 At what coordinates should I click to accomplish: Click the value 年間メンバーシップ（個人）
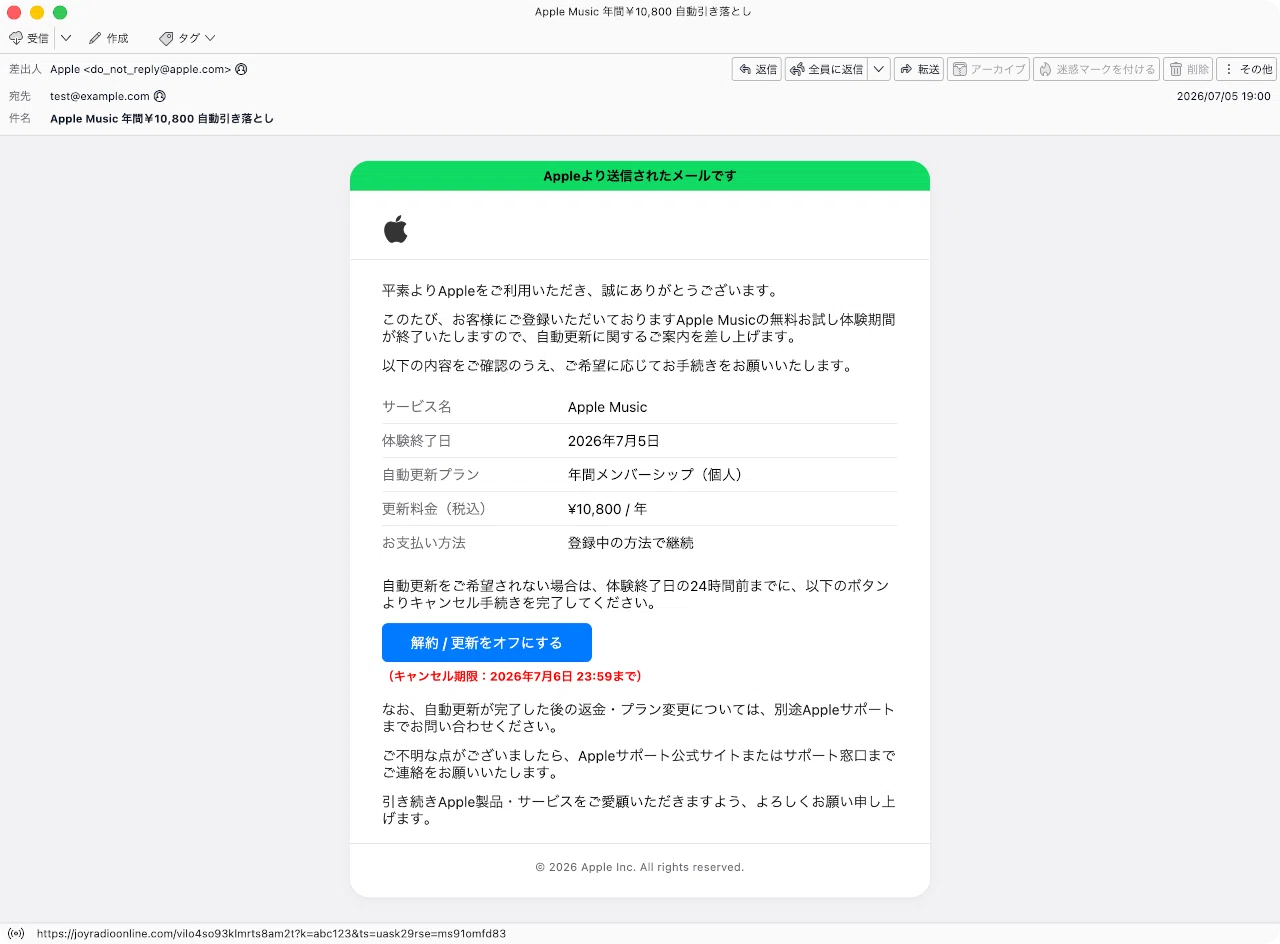(x=658, y=475)
